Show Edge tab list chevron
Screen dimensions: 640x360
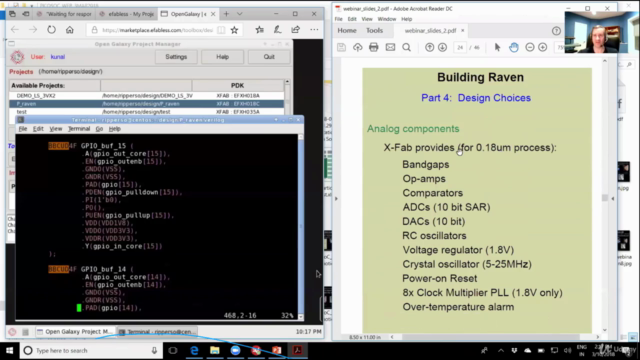coord(240,14)
